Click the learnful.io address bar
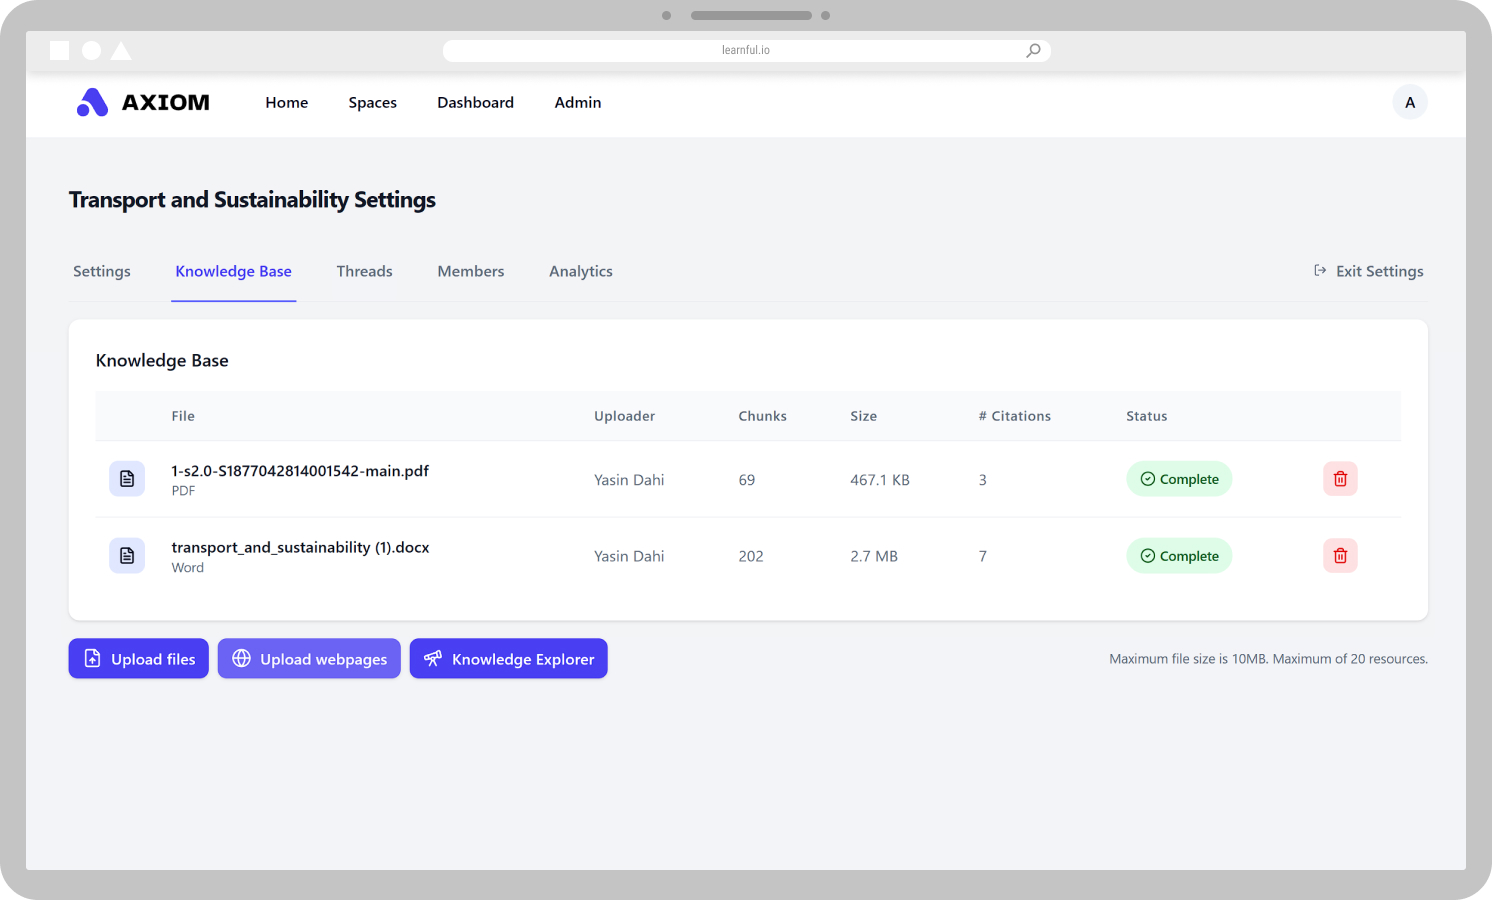Image resolution: width=1492 pixels, height=900 pixels. (x=745, y=50)
